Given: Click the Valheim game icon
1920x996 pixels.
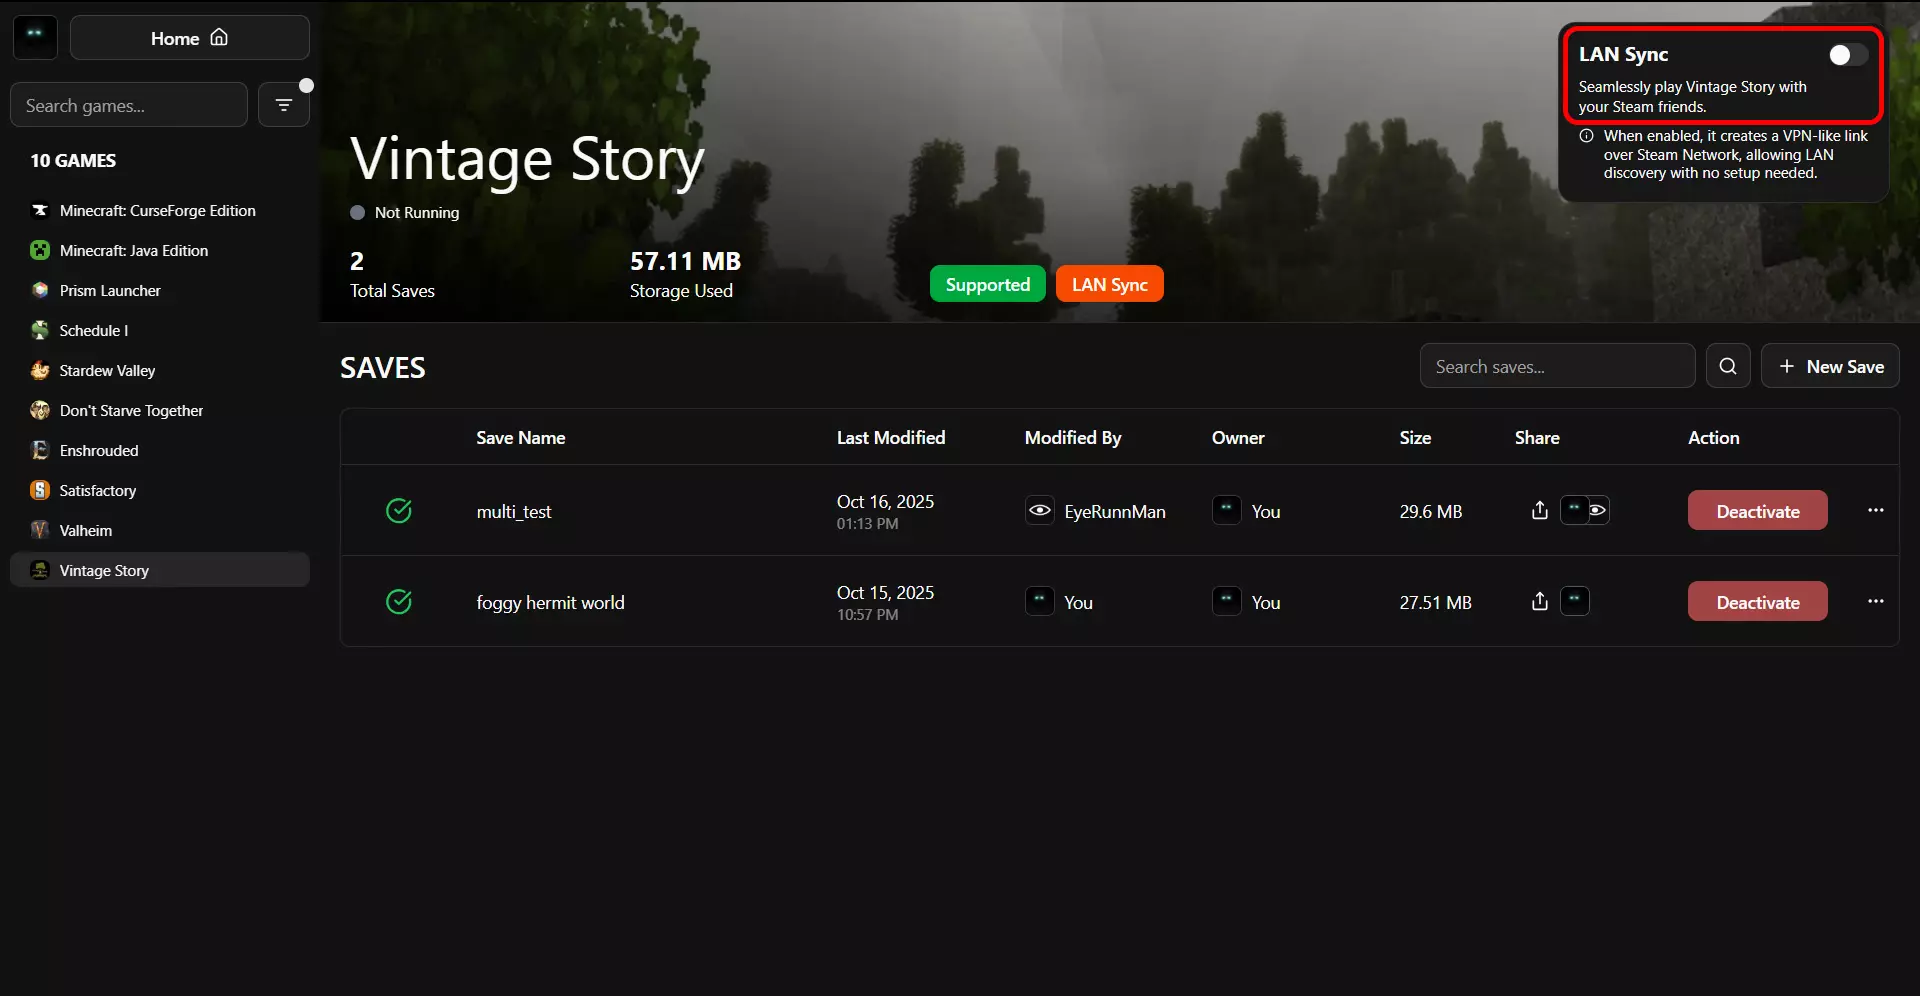Looking at the screenshot, I should tap(40, 530).
